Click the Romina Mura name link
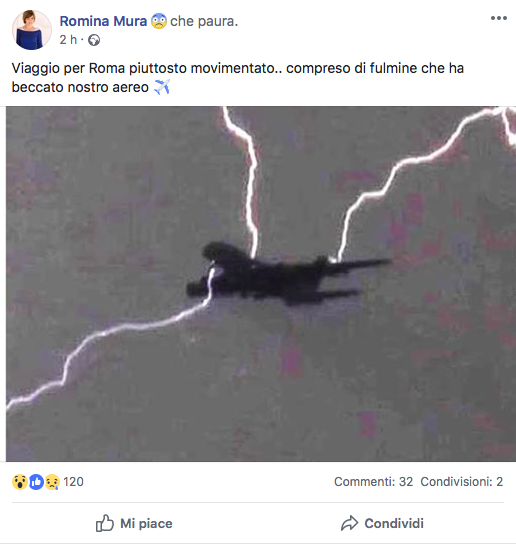 point(103,21)
